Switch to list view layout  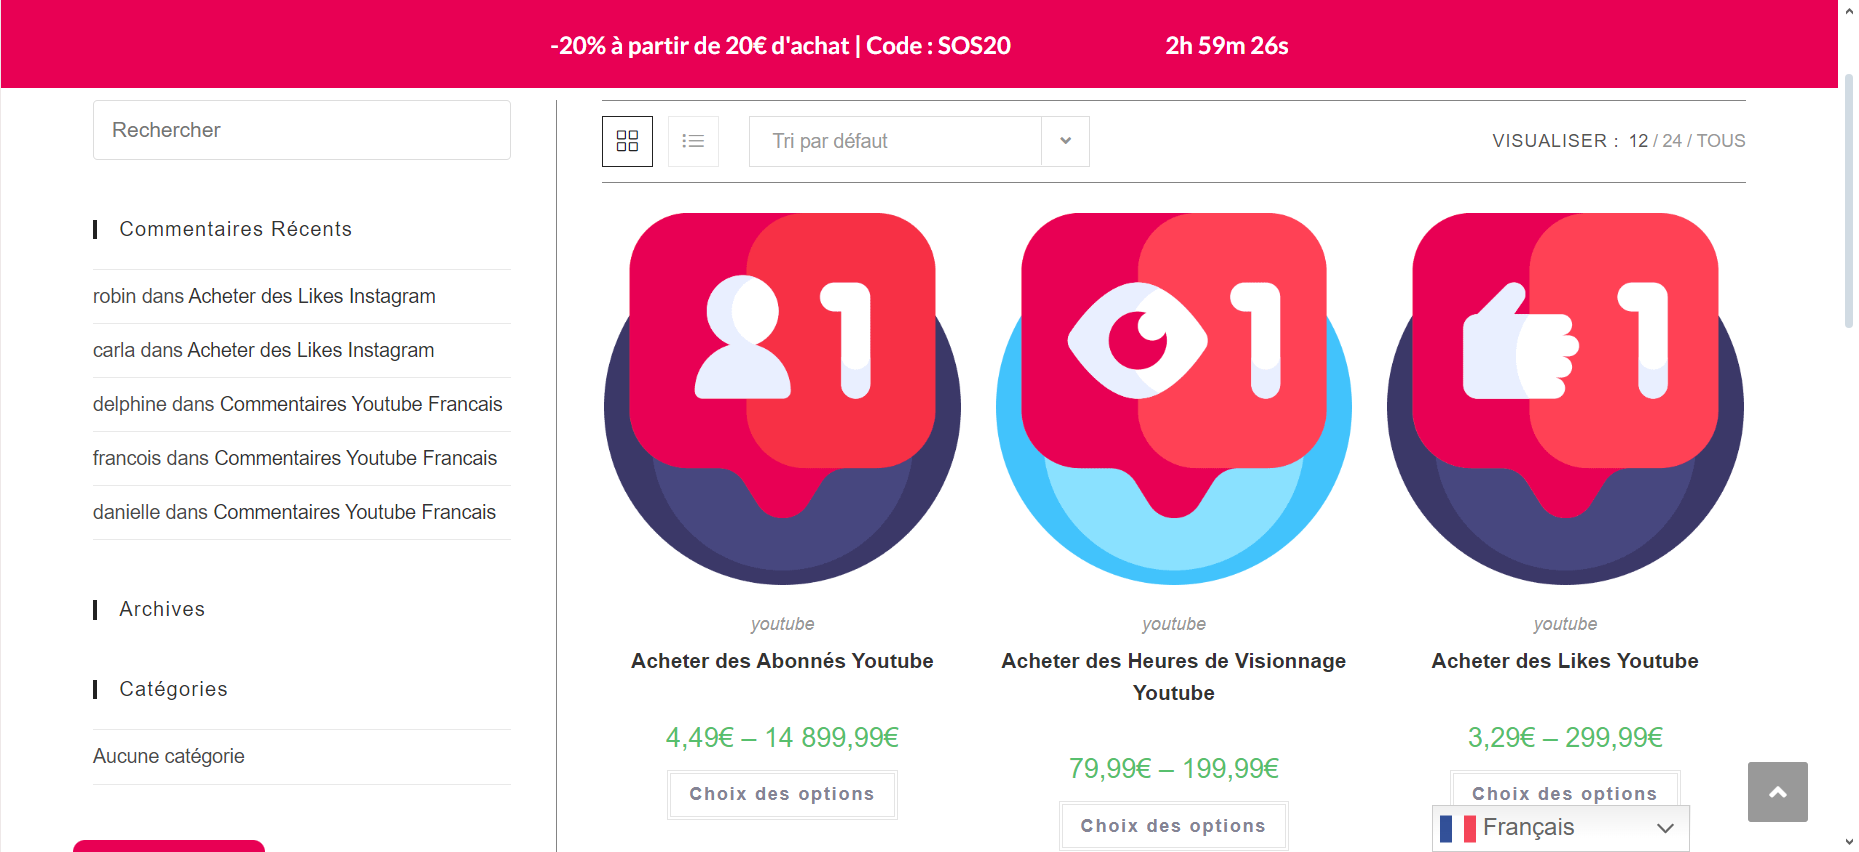[x=693, y=141]
